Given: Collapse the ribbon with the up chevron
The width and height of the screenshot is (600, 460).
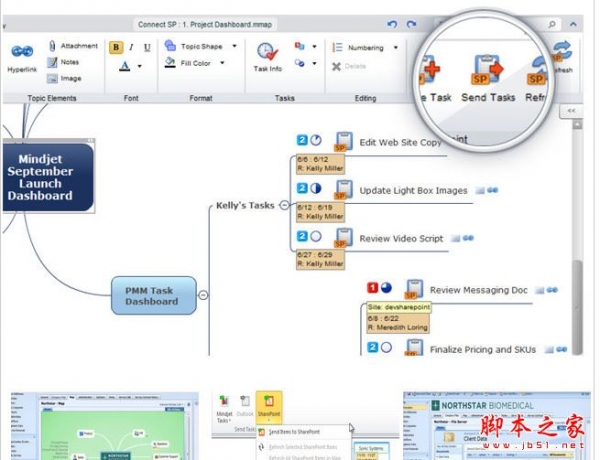Looking at the screenshot, I should point(573,24).
